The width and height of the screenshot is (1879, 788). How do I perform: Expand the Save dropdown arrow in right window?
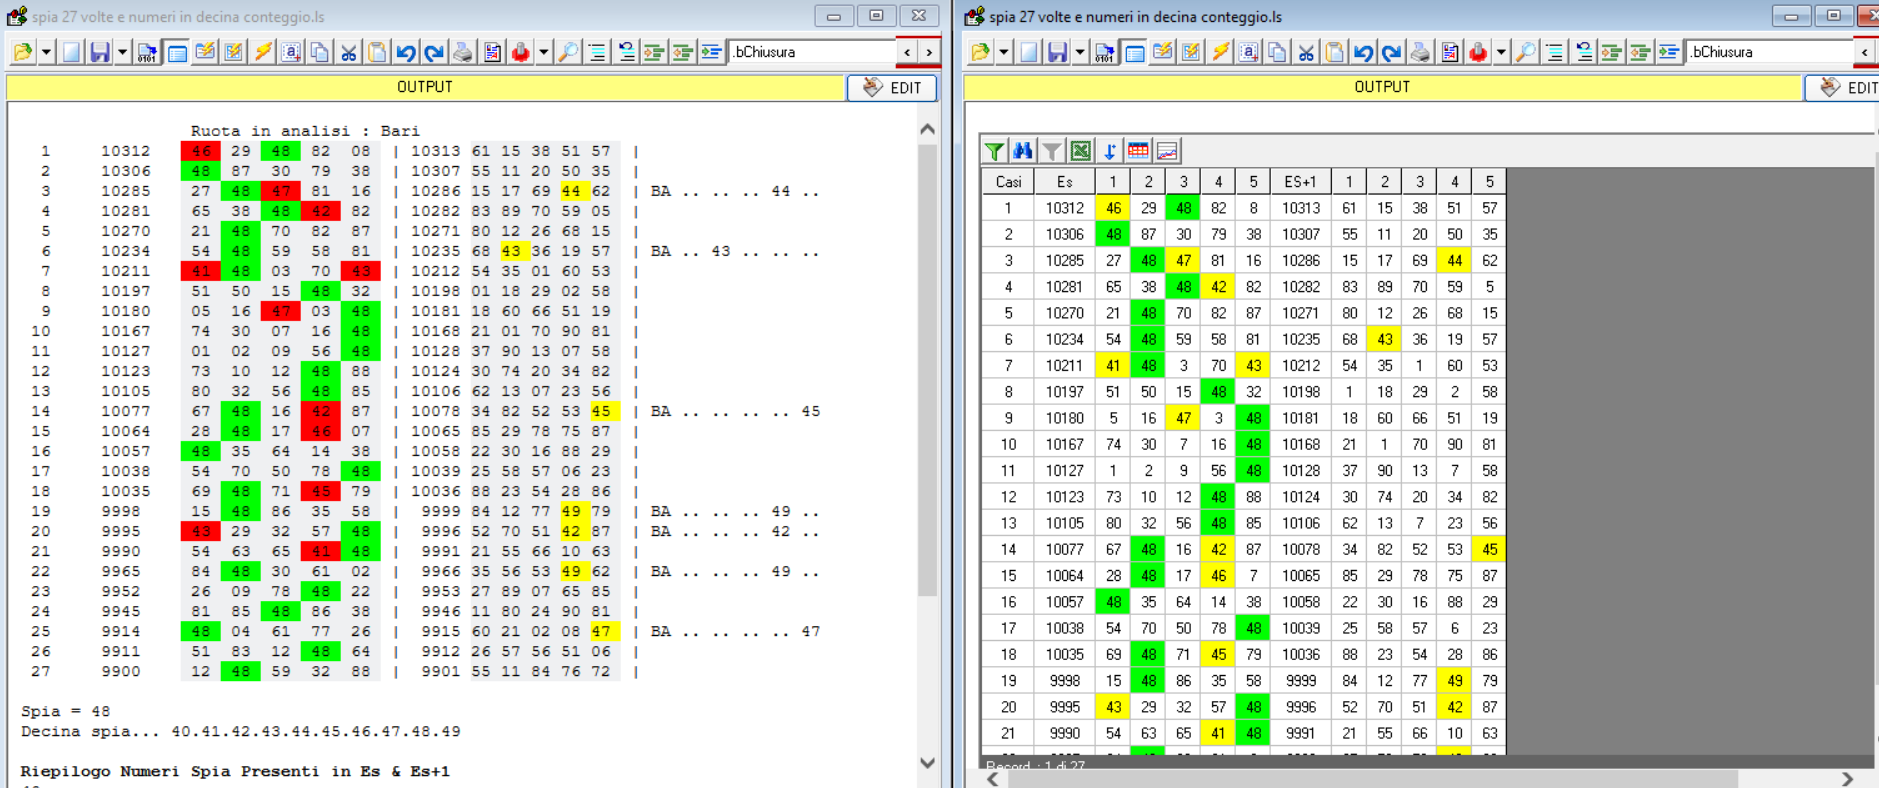pos(1080,52)
